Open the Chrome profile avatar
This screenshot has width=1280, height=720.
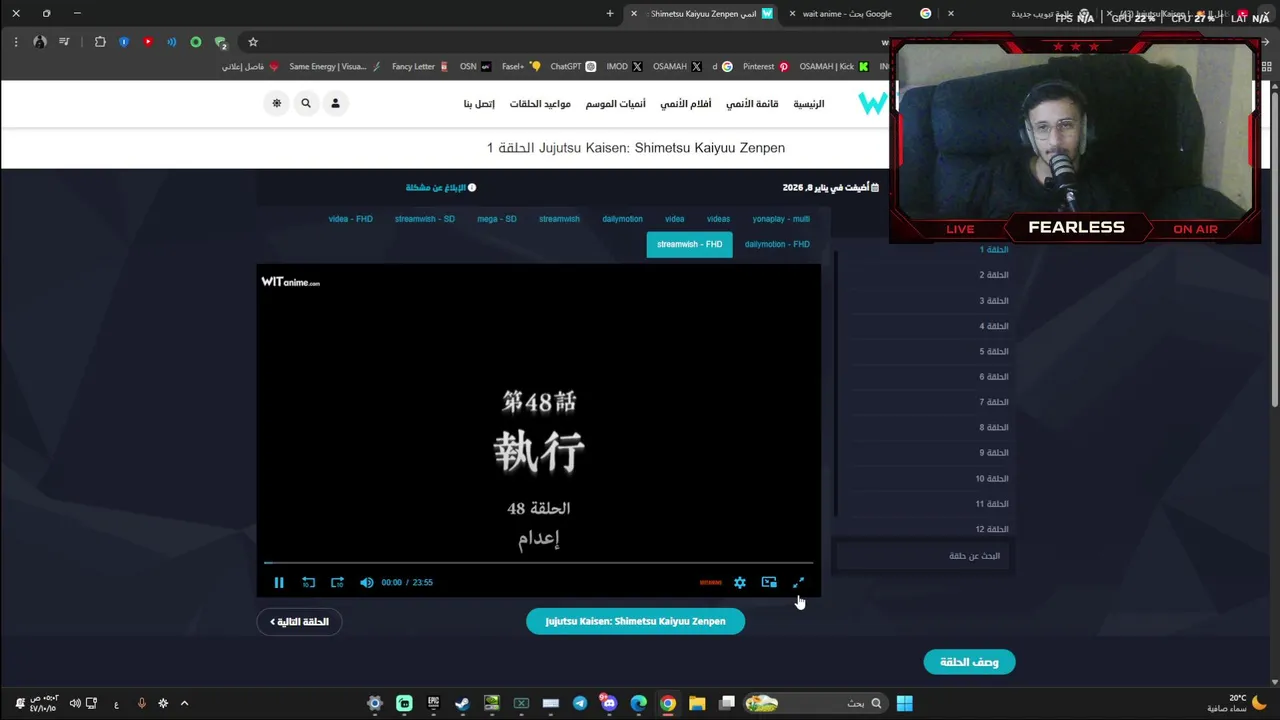(x=40, y=42)
